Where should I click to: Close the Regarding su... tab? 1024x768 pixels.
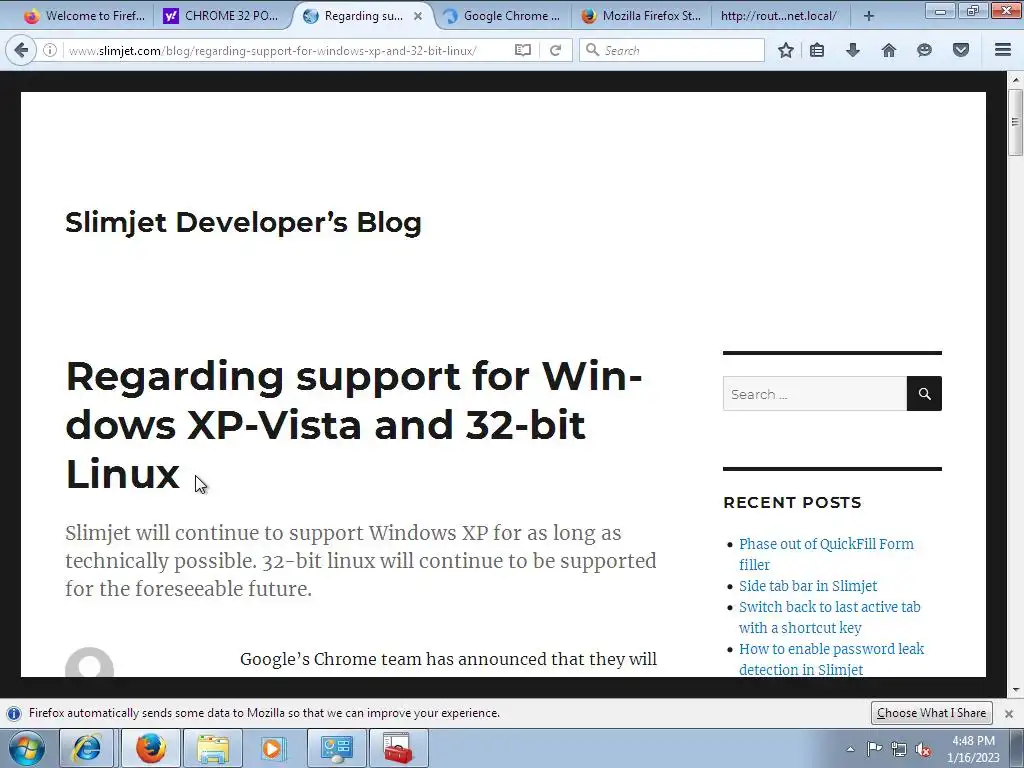pyautogui.click(x=418, y=16)
